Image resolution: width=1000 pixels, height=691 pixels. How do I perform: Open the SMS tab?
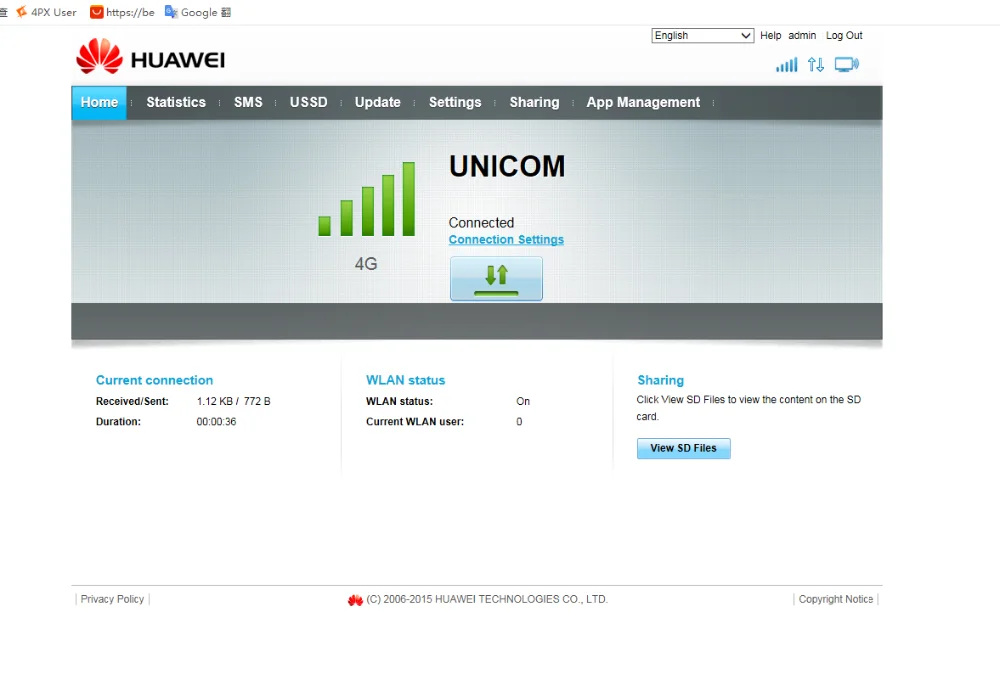(248, 102)
